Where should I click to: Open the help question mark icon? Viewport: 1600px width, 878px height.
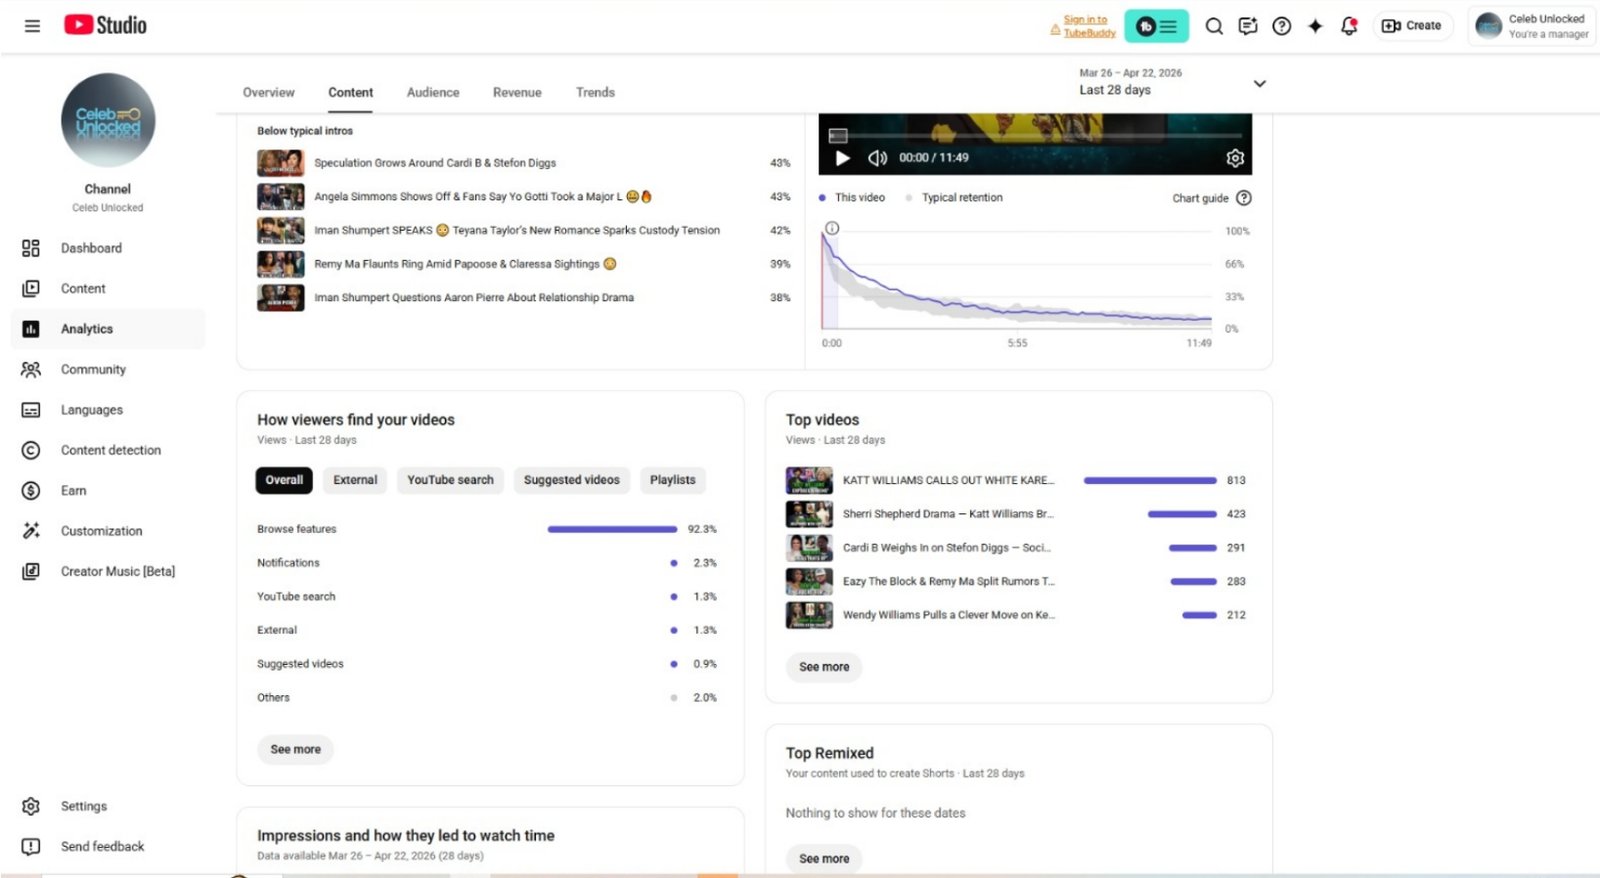click(1281, 26)
